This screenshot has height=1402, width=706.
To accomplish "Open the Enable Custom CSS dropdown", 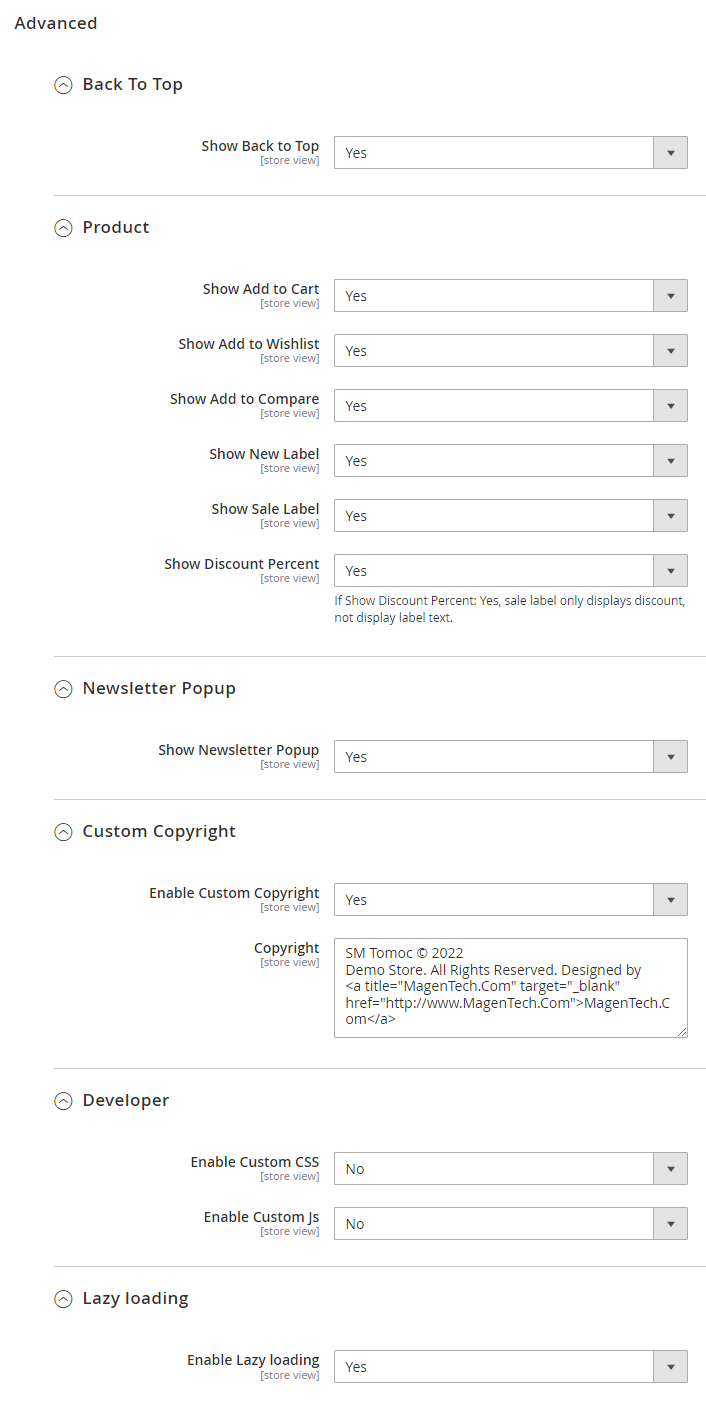I will pyautogui.click(x=510, y=1169).
